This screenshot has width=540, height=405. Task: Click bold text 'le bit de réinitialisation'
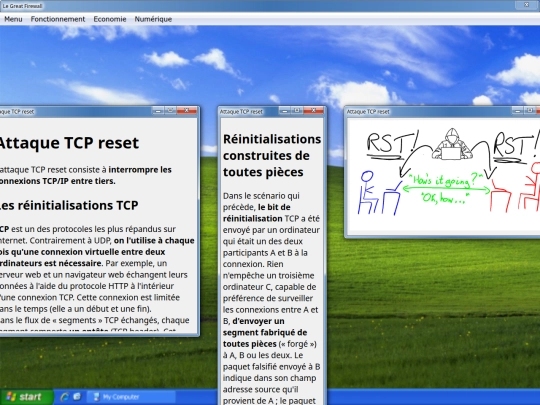(257, 213)
